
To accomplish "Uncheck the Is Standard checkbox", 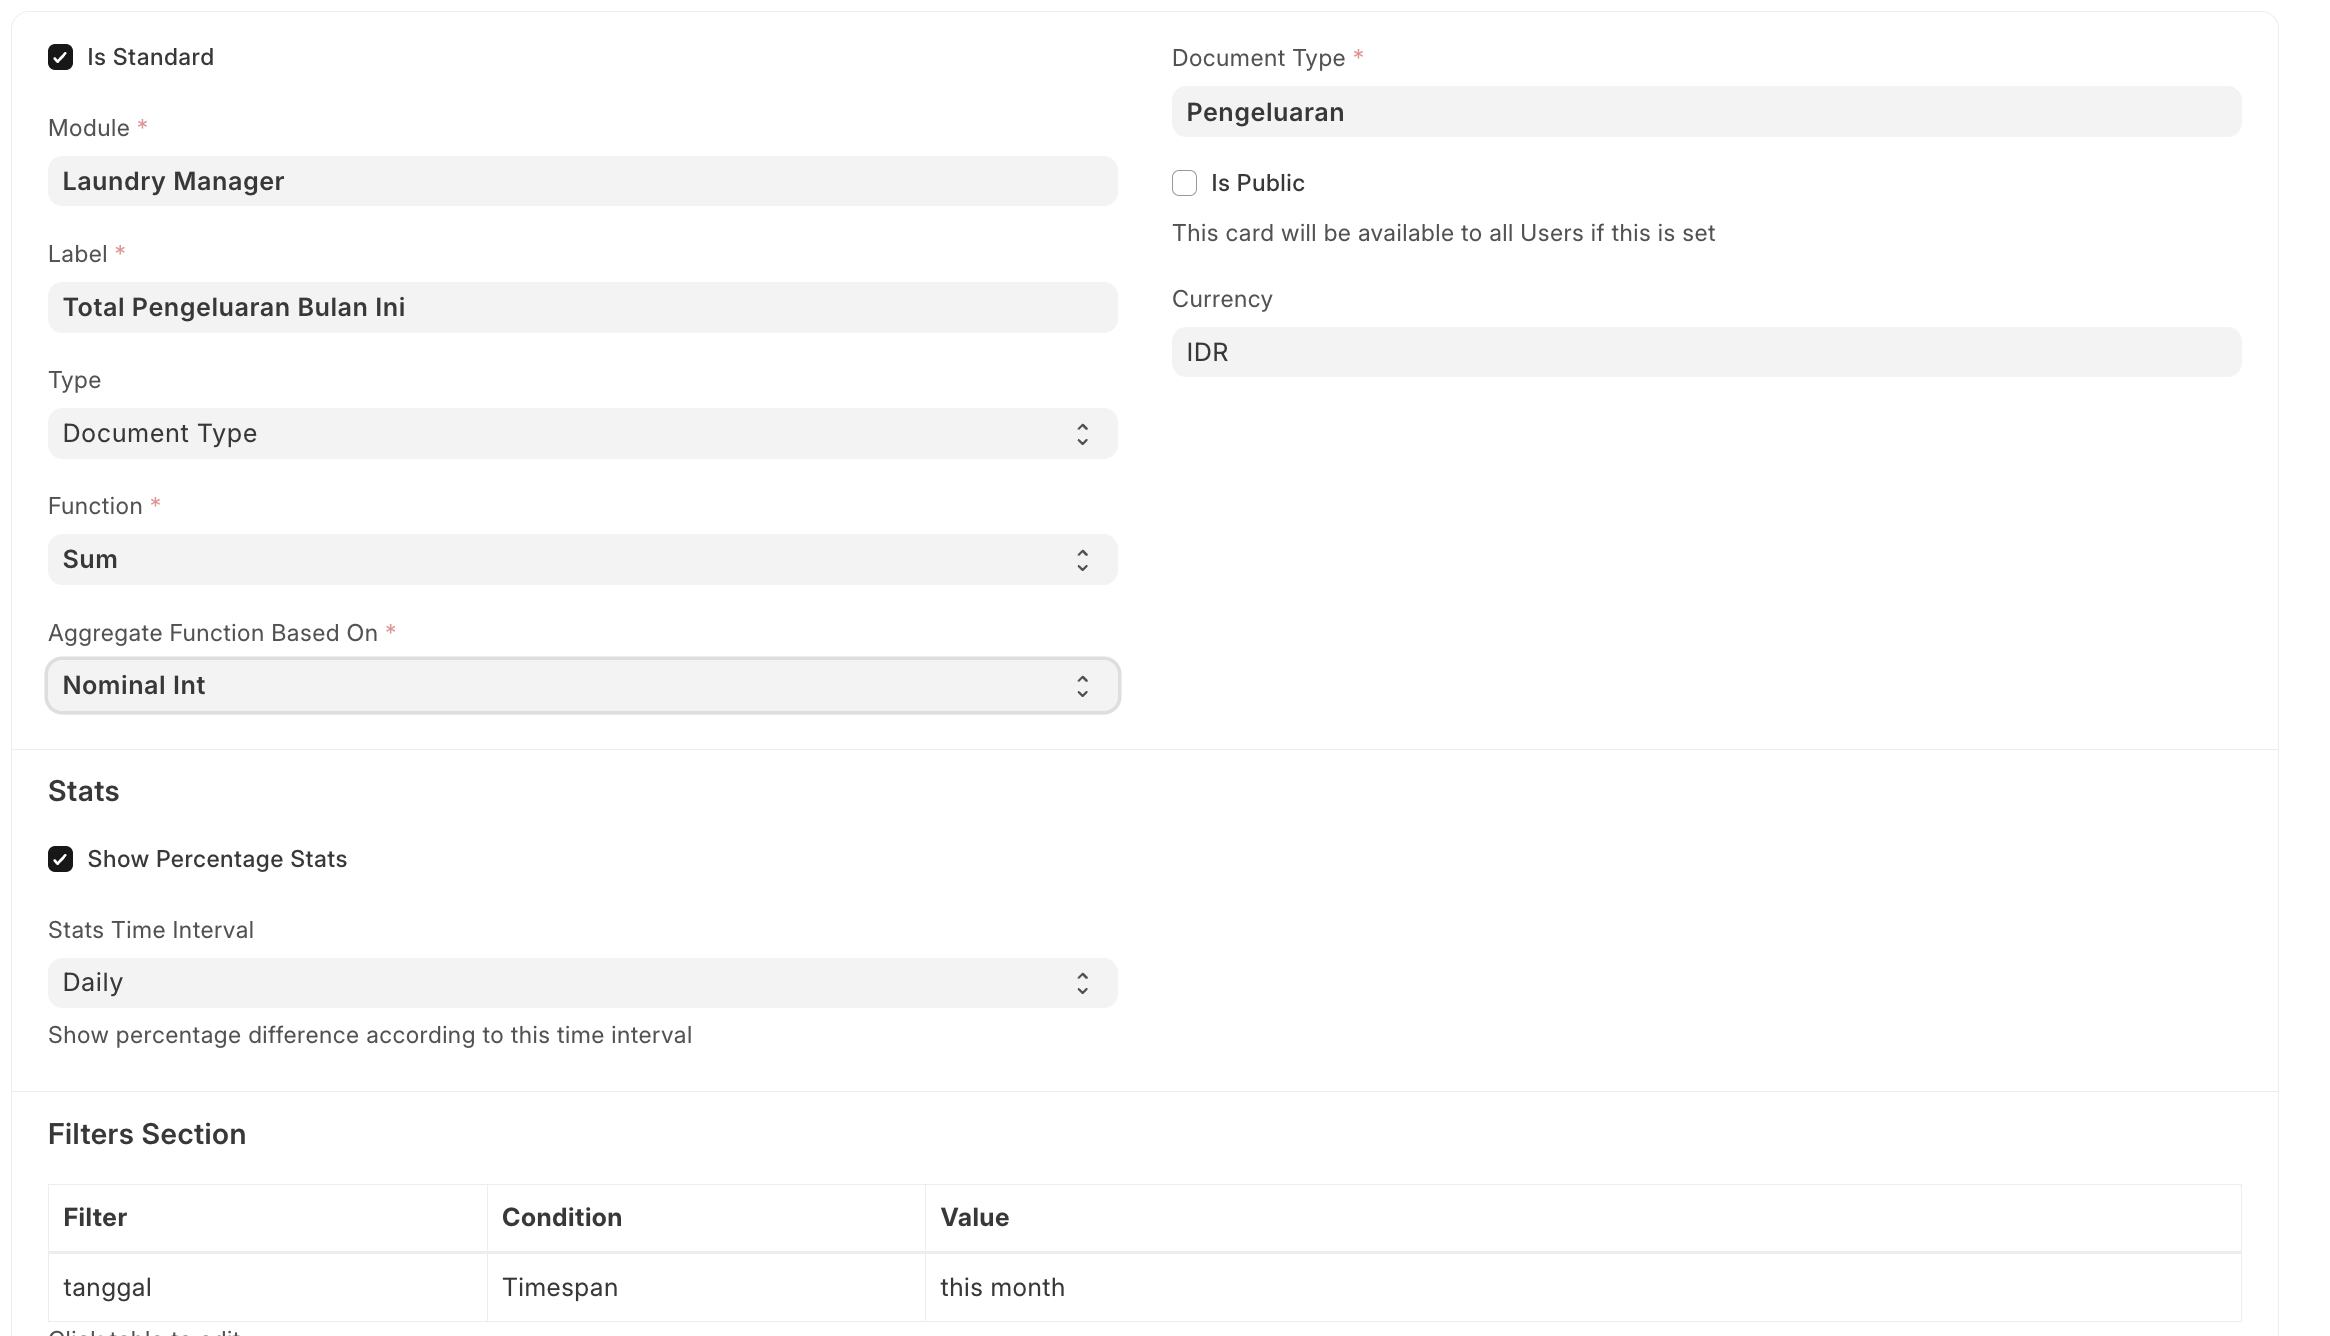I will point(61,57).
